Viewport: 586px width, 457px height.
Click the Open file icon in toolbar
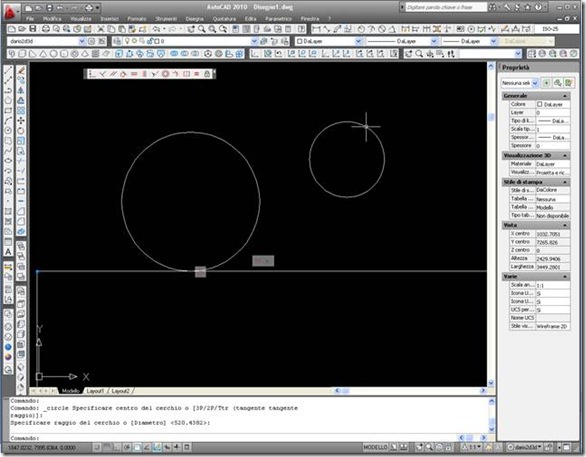22,29
